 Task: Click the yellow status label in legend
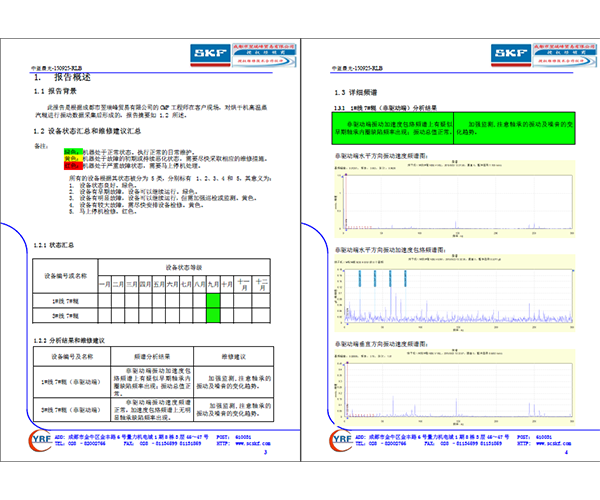pos(69,158)
